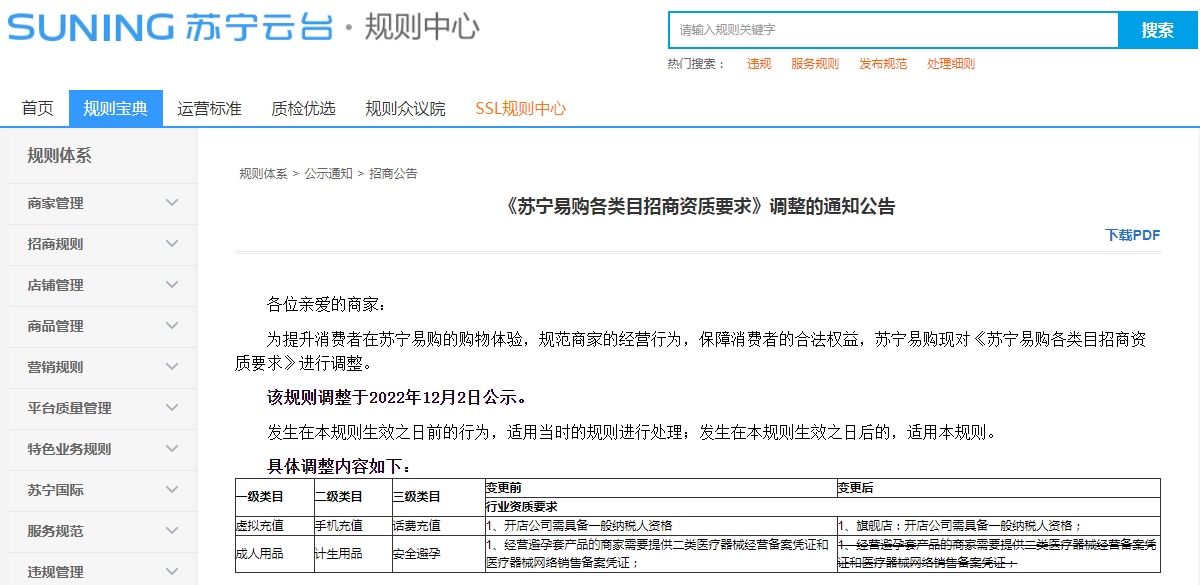This screenshot has height=585, width=1200.
Task: Click the bold line 该规则调整于2022年12月2日公示。
Action: (397, 397)
